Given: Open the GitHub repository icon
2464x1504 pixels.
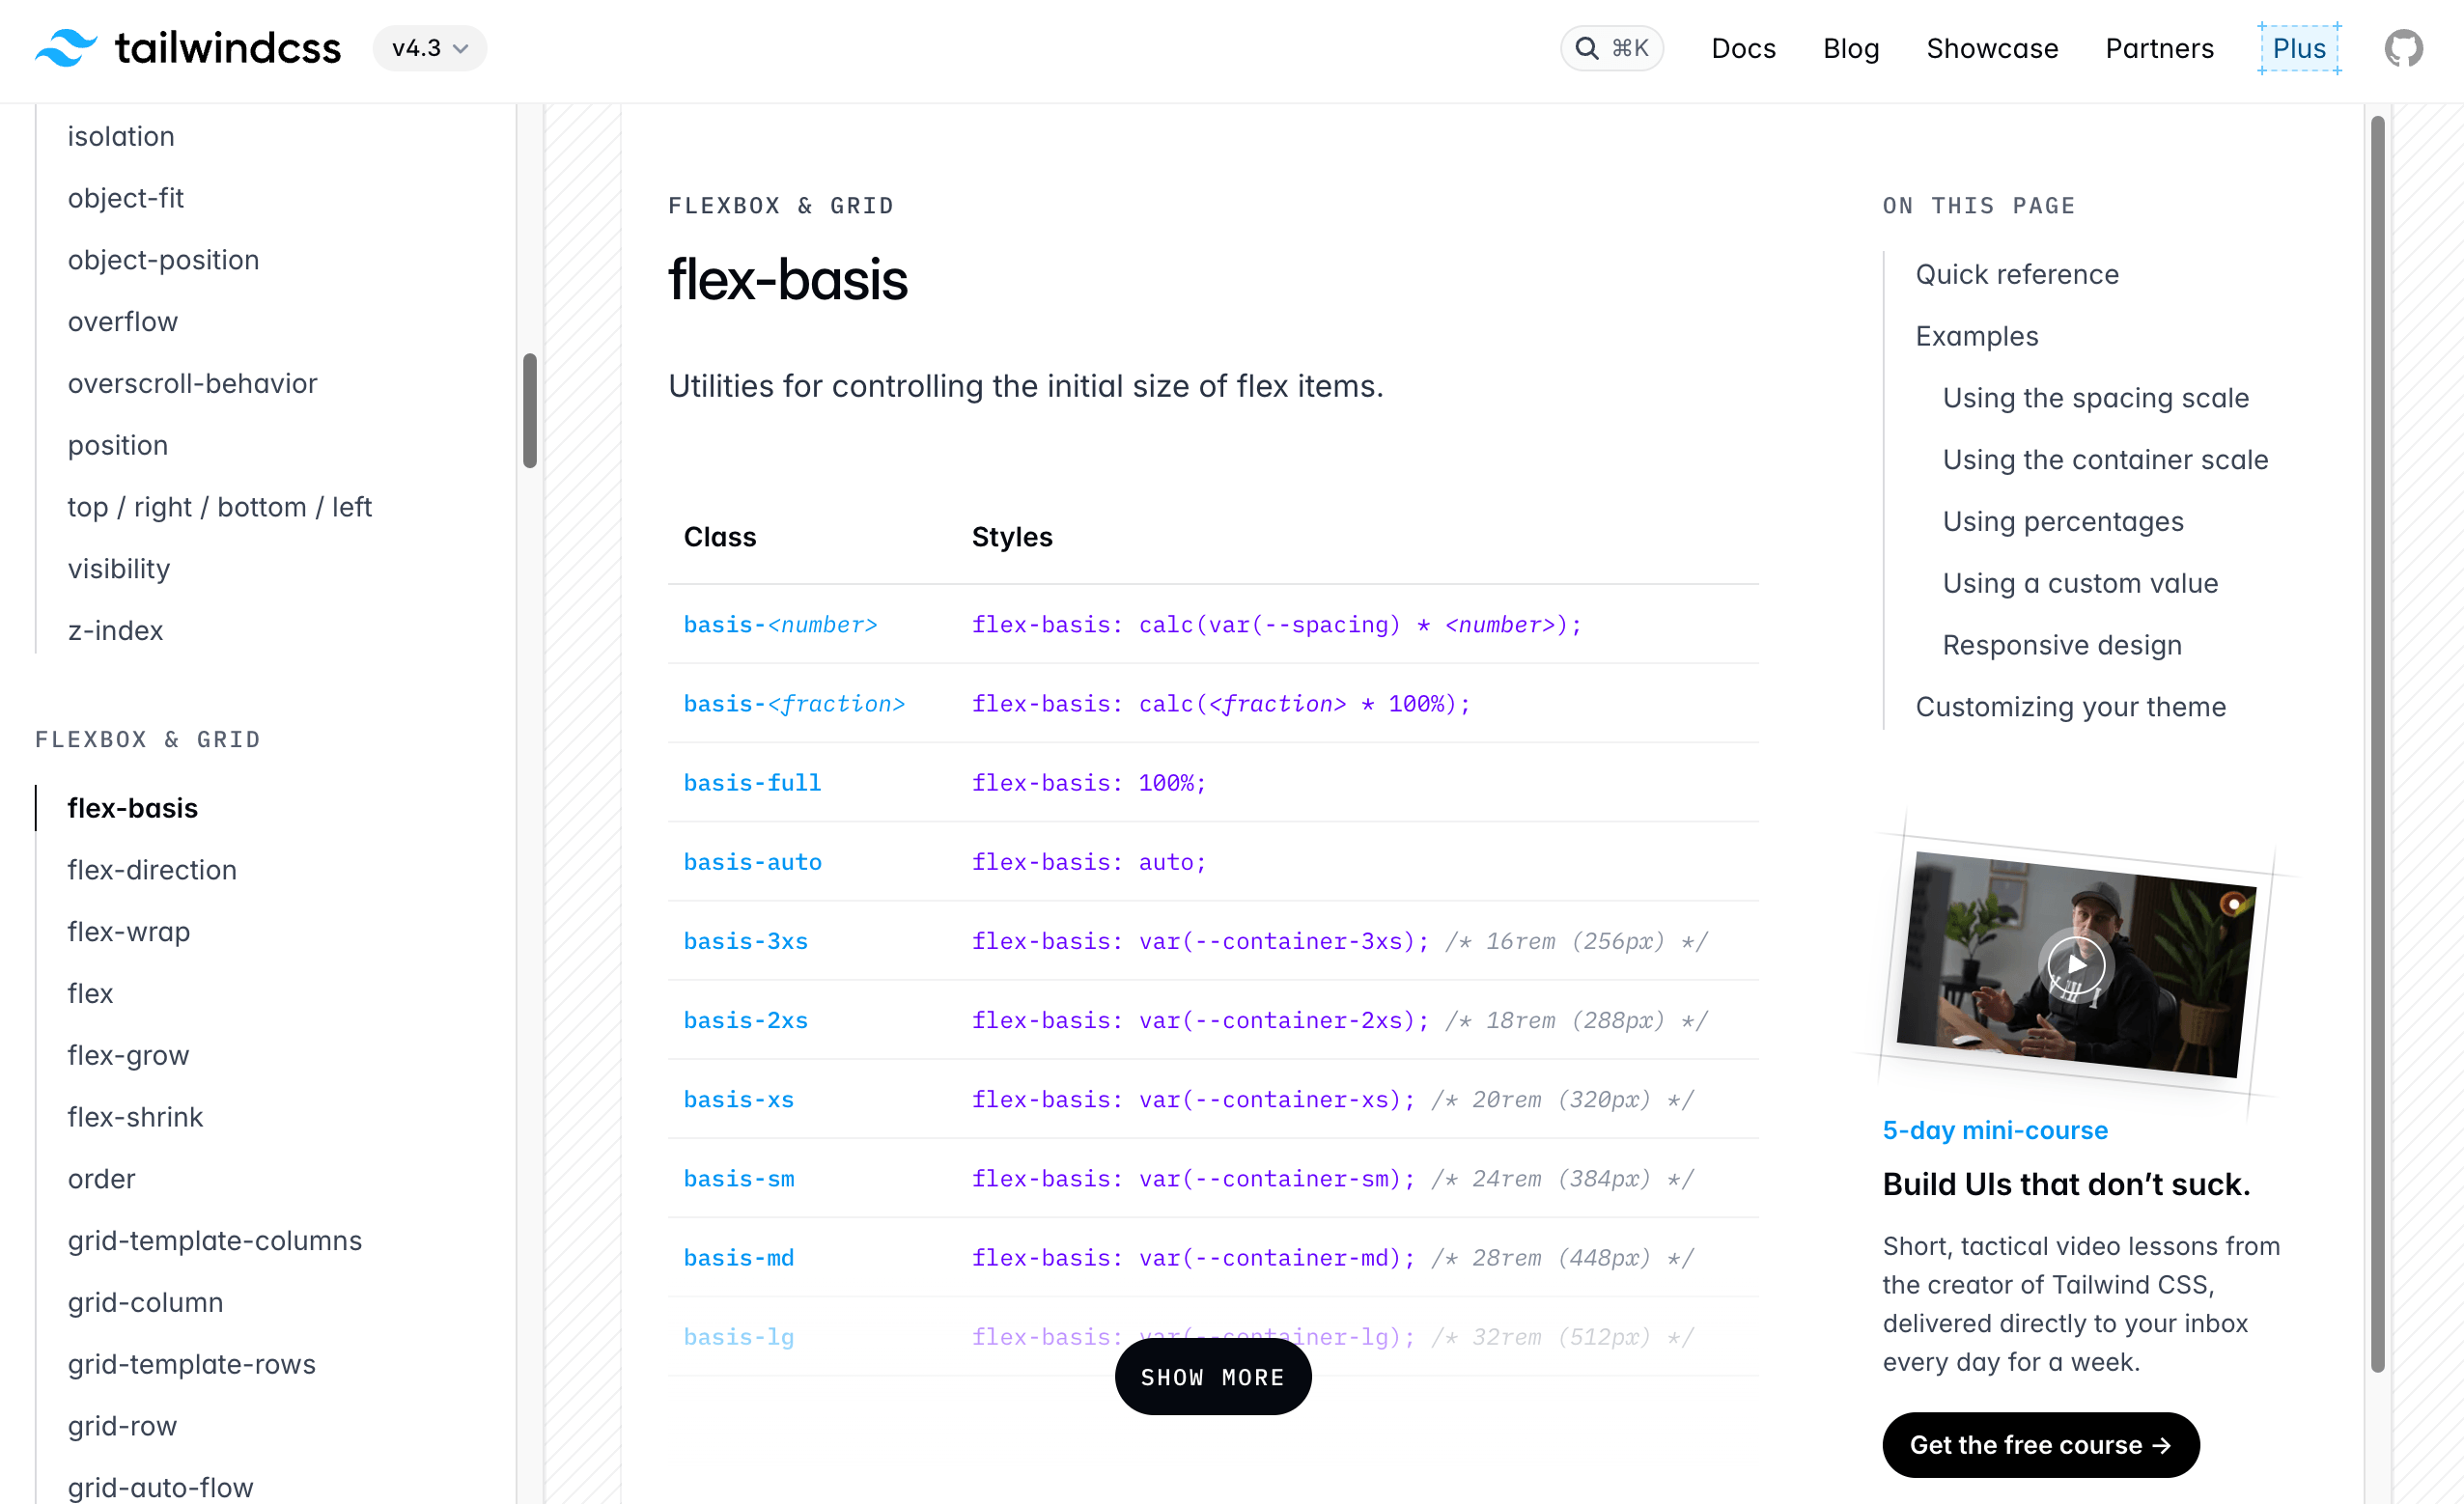Looking at the screenshot, I should [x=2403, y=48].
